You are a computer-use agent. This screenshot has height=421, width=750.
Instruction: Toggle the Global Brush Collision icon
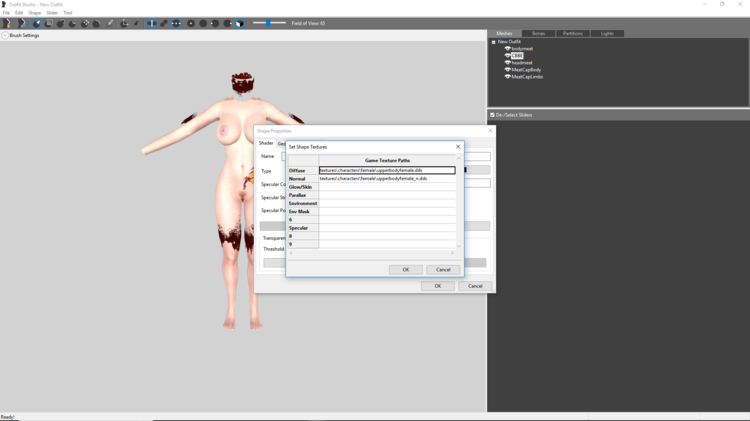[176, 23]
